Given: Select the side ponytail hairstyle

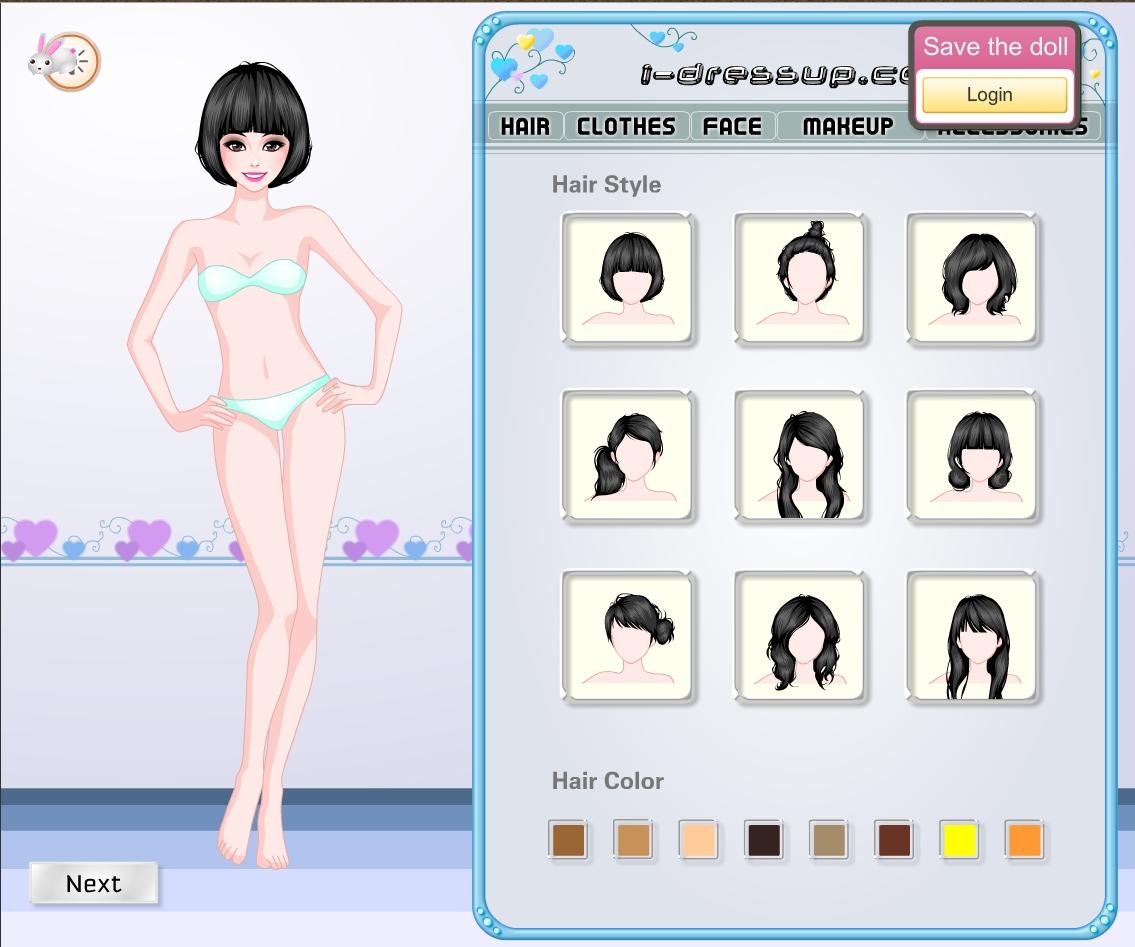Looking at the screenshot, I should (627, 456).
